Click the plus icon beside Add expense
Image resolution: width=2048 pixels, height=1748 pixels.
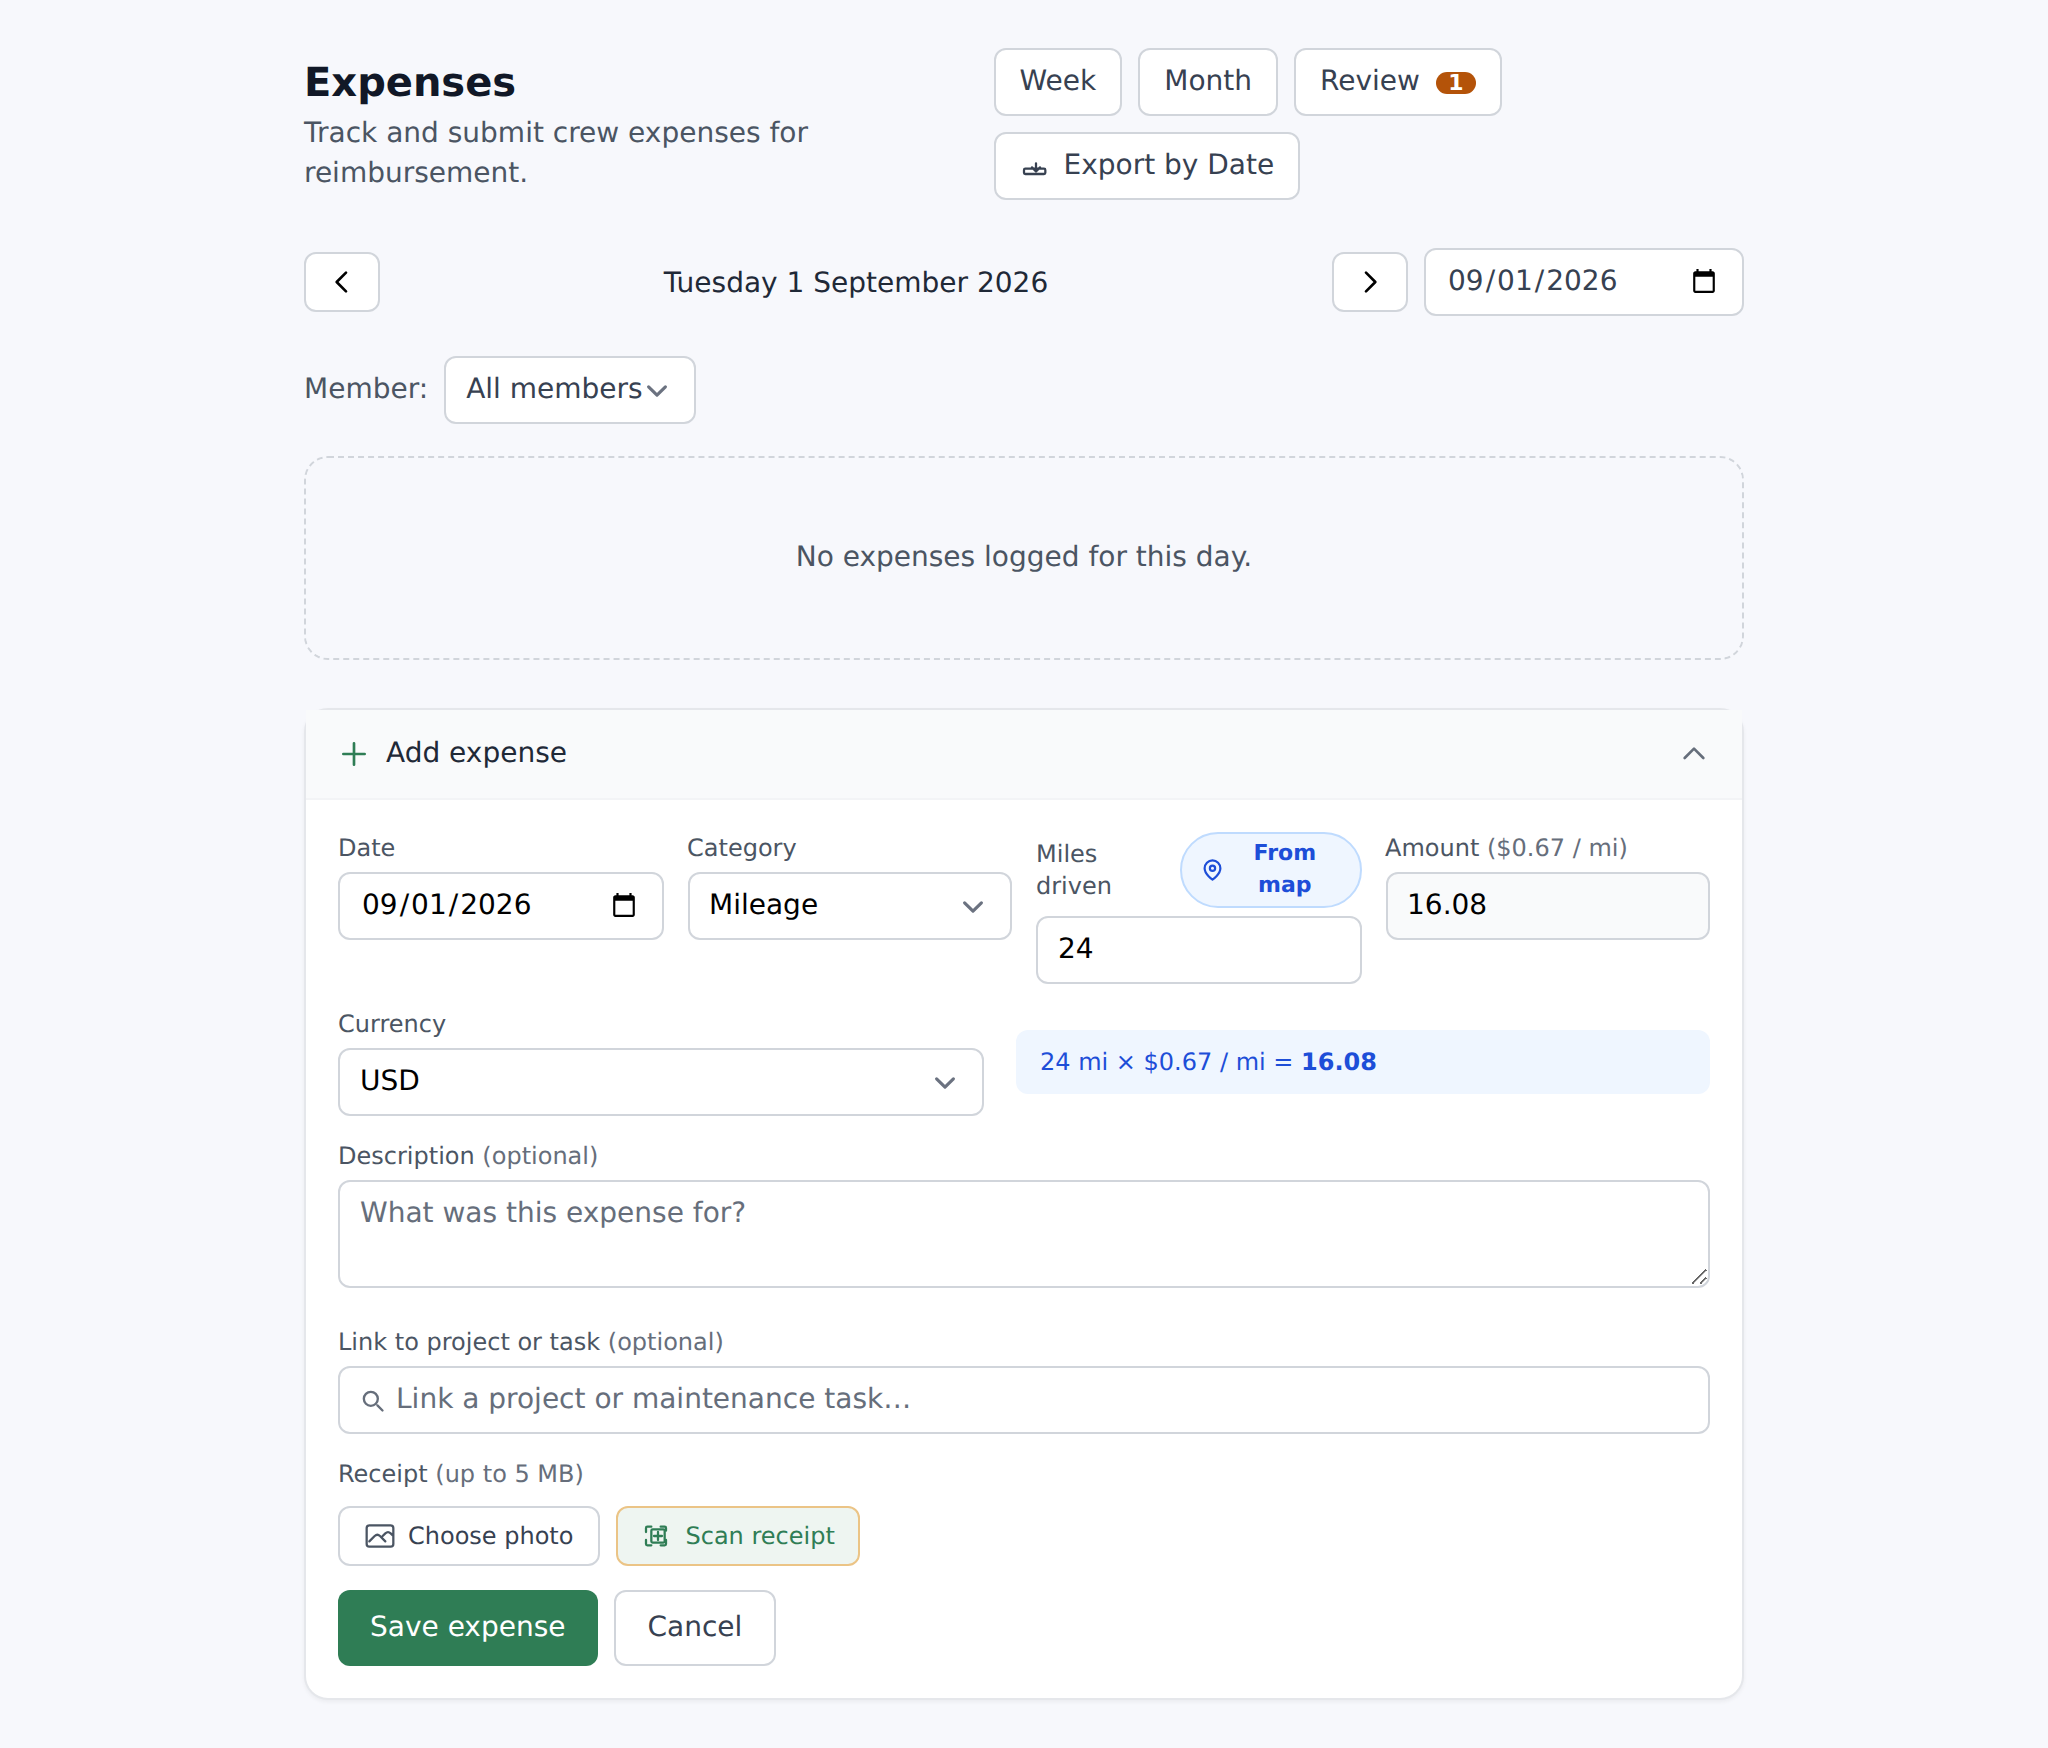pyautogui.click(x=354, y=753)
